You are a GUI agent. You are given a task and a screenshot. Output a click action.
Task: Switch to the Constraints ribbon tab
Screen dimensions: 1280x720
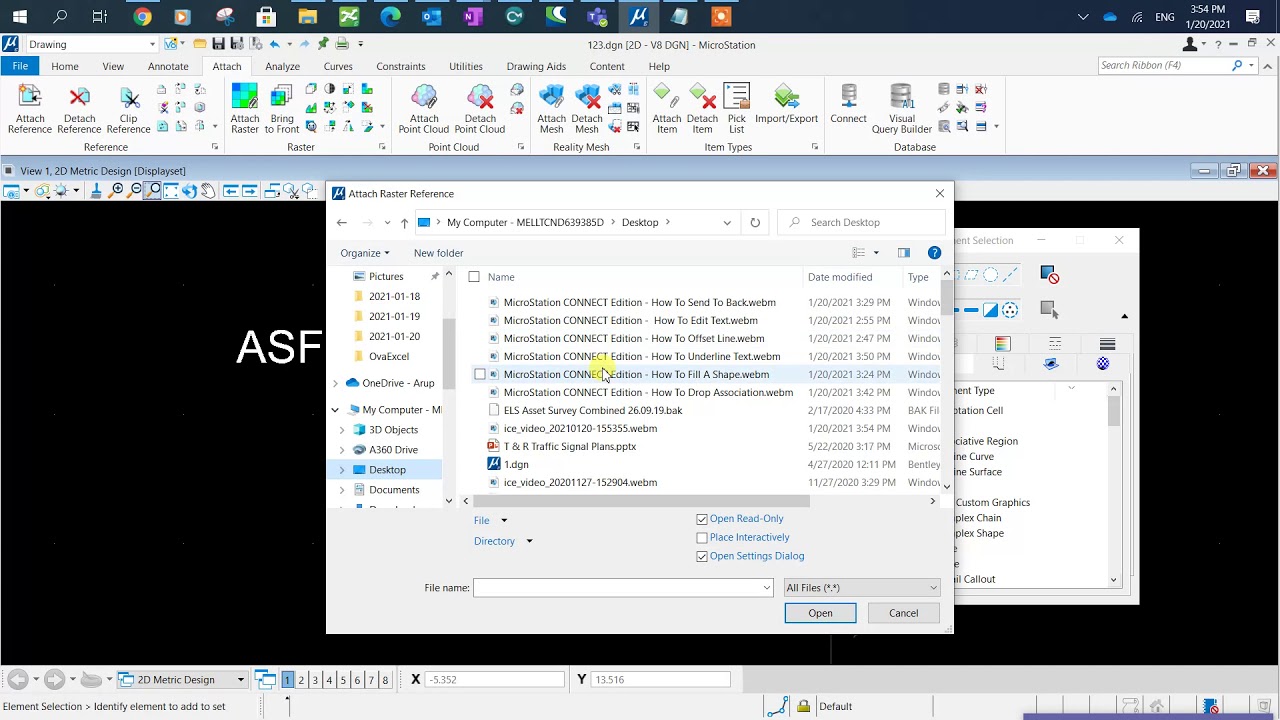(401, 66)
